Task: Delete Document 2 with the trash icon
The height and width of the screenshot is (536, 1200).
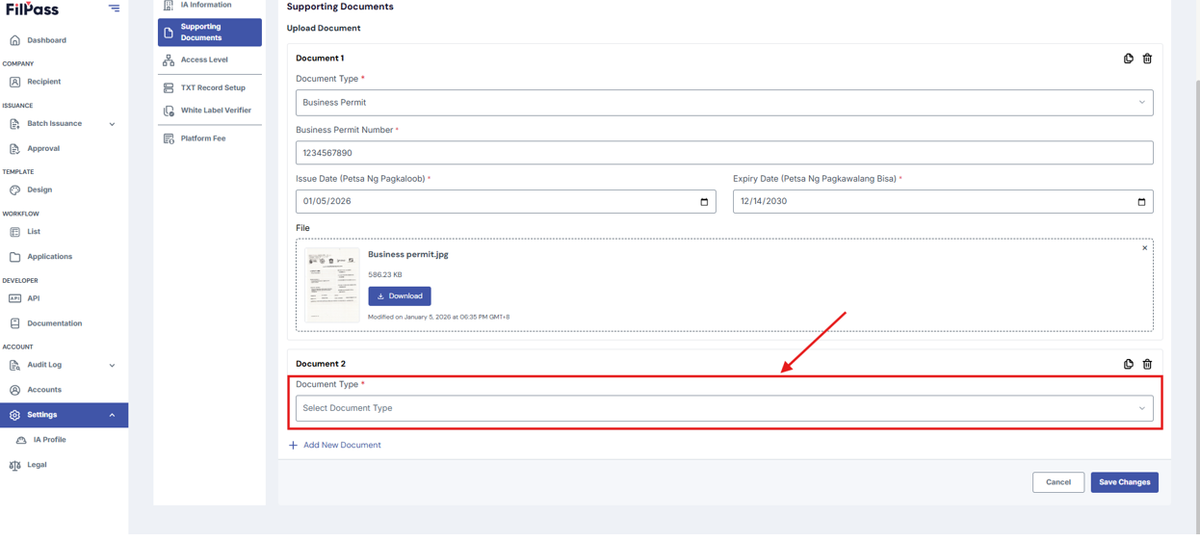Action: (1147, 364)
